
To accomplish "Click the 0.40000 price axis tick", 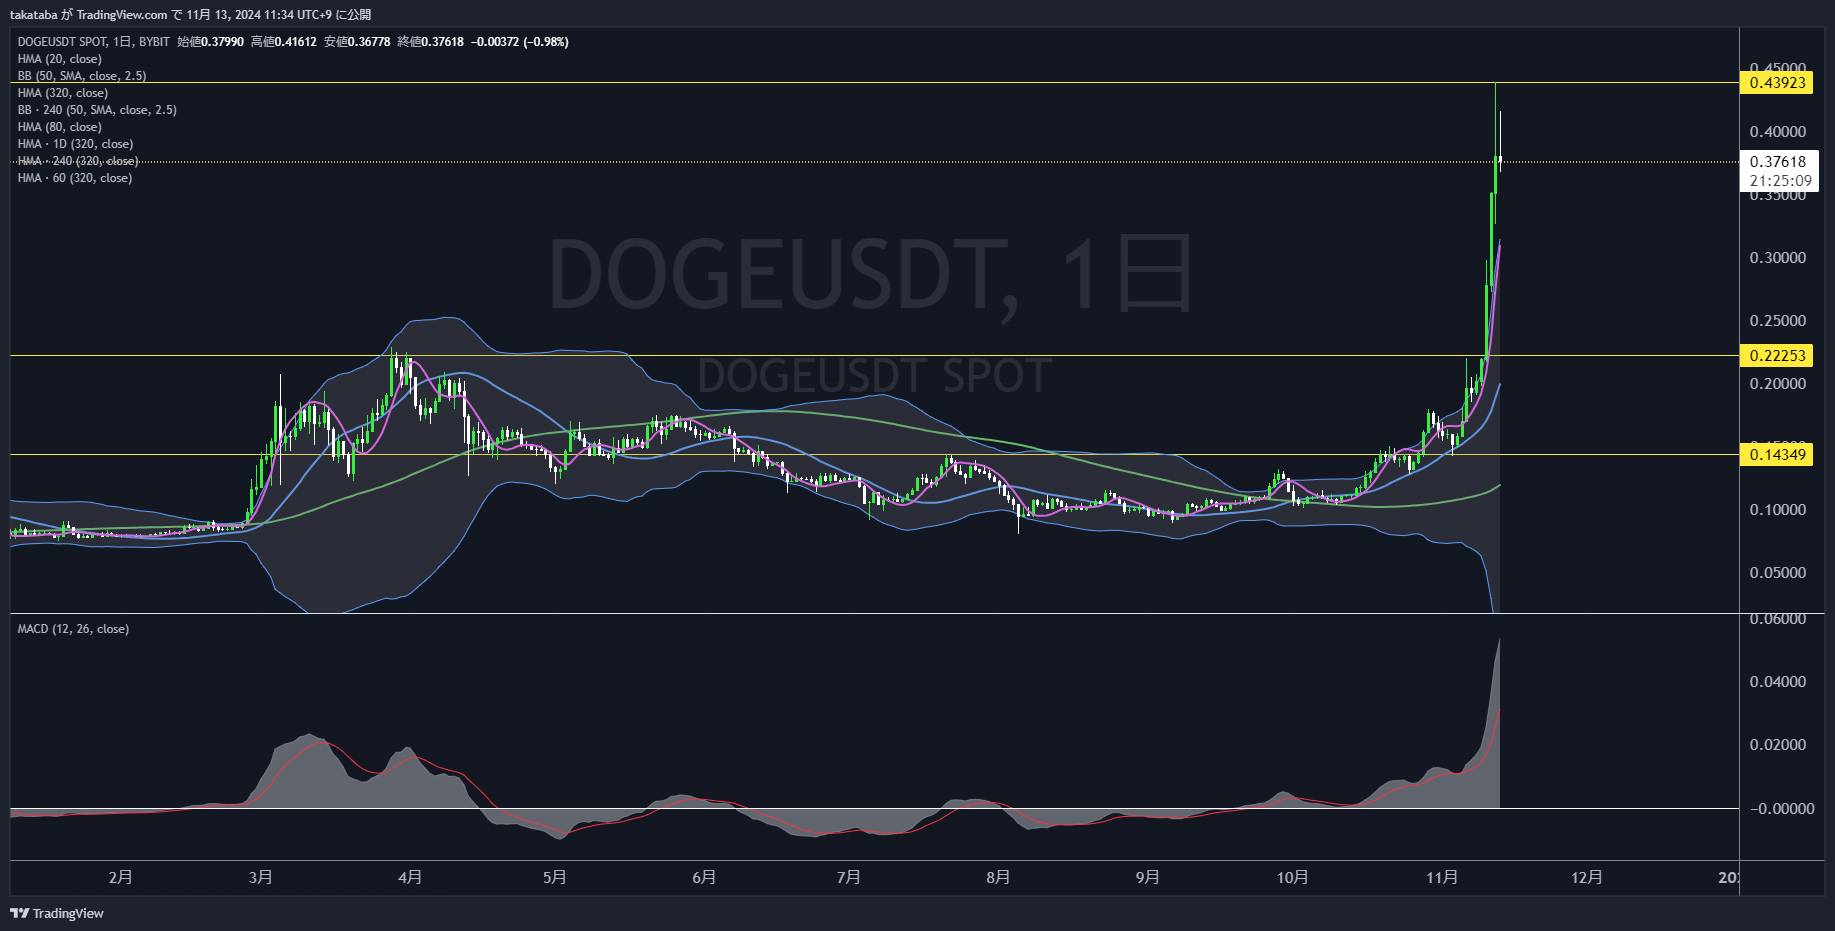I will [x=1778, y=131].
